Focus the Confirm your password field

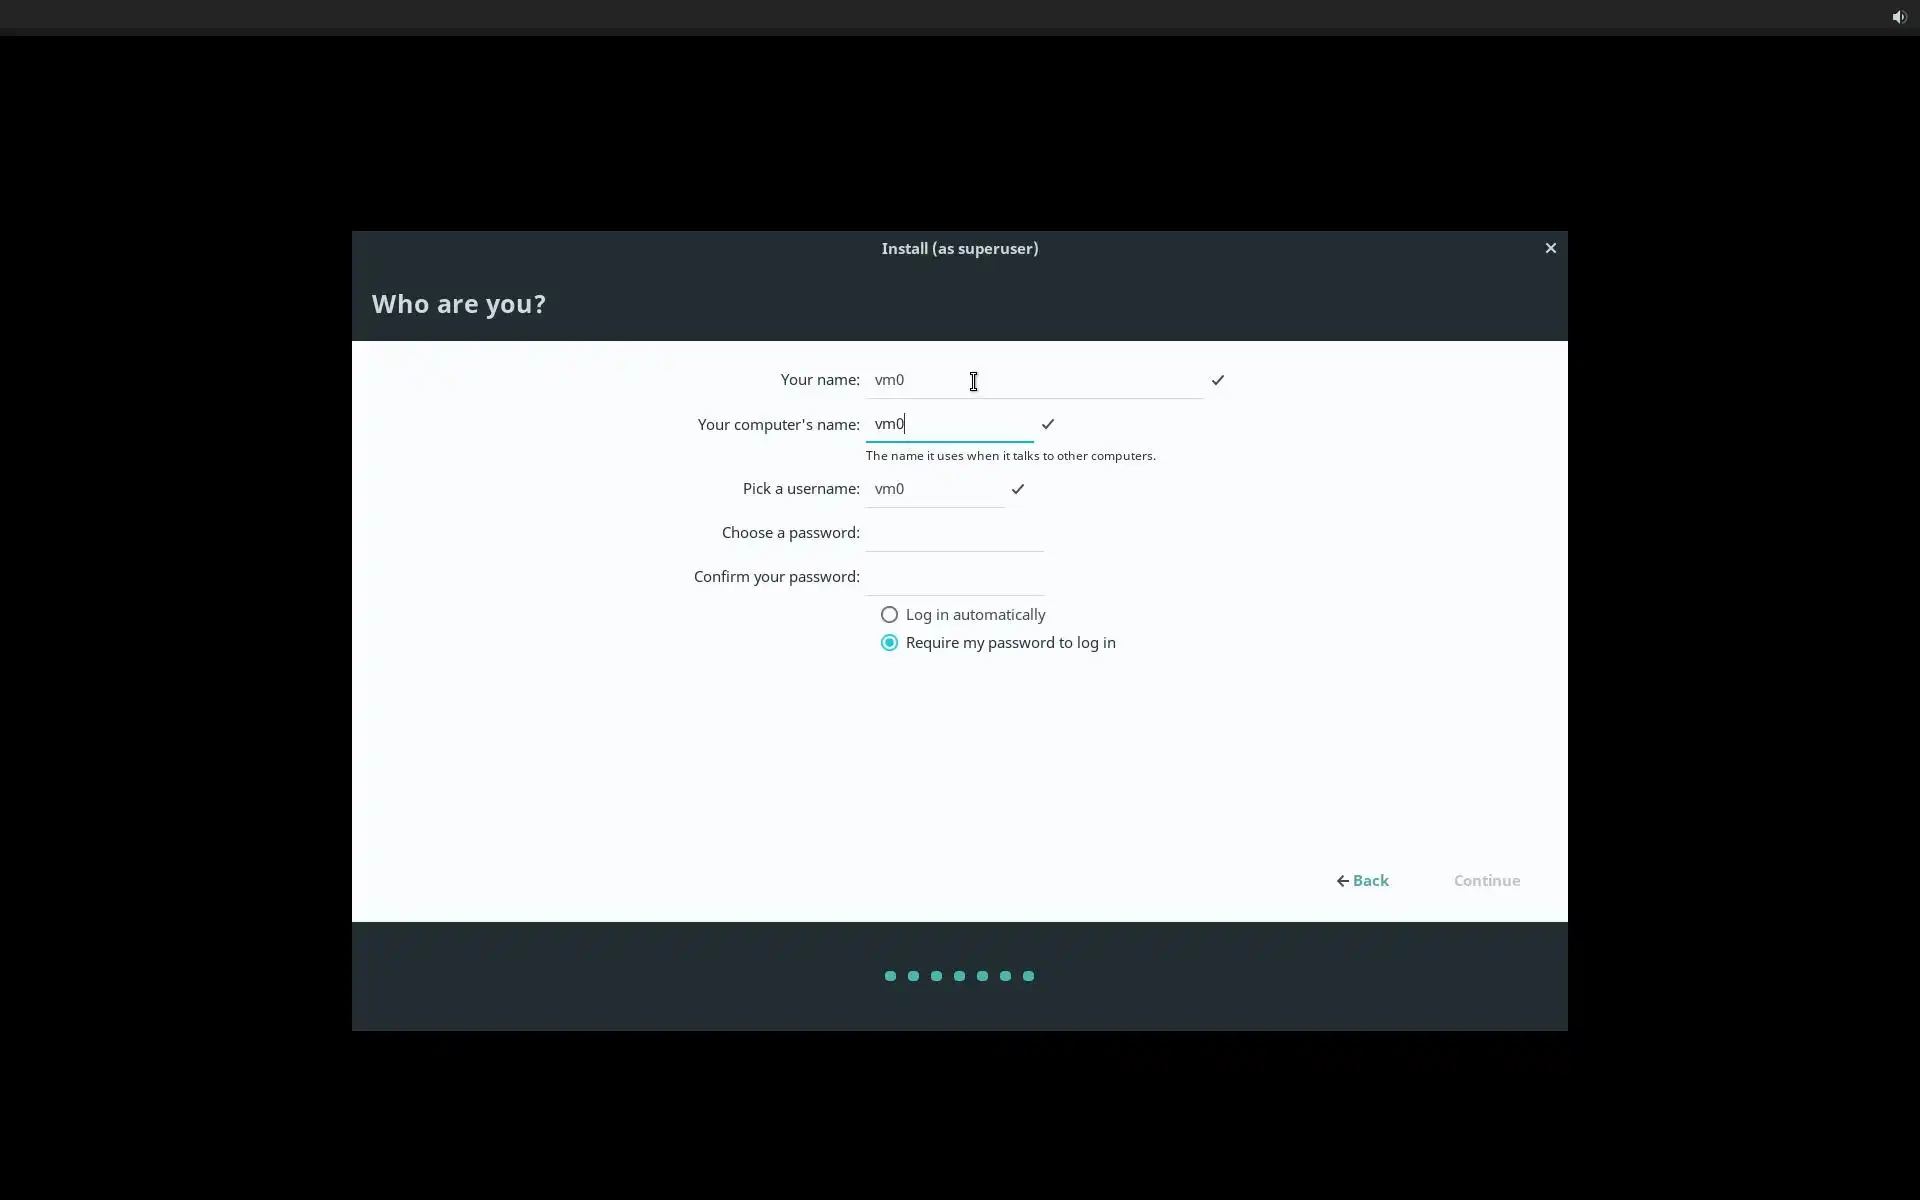[x=953, y=577]
